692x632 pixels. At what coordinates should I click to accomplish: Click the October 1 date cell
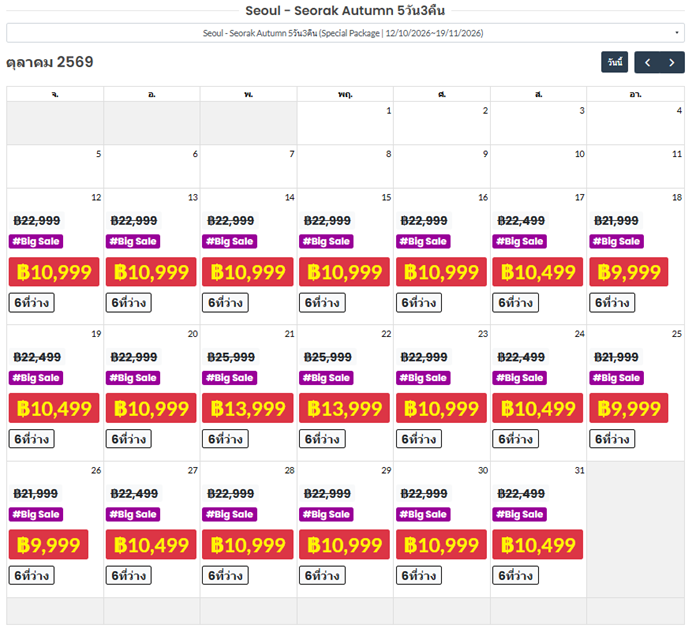click(x=345, y=123)
